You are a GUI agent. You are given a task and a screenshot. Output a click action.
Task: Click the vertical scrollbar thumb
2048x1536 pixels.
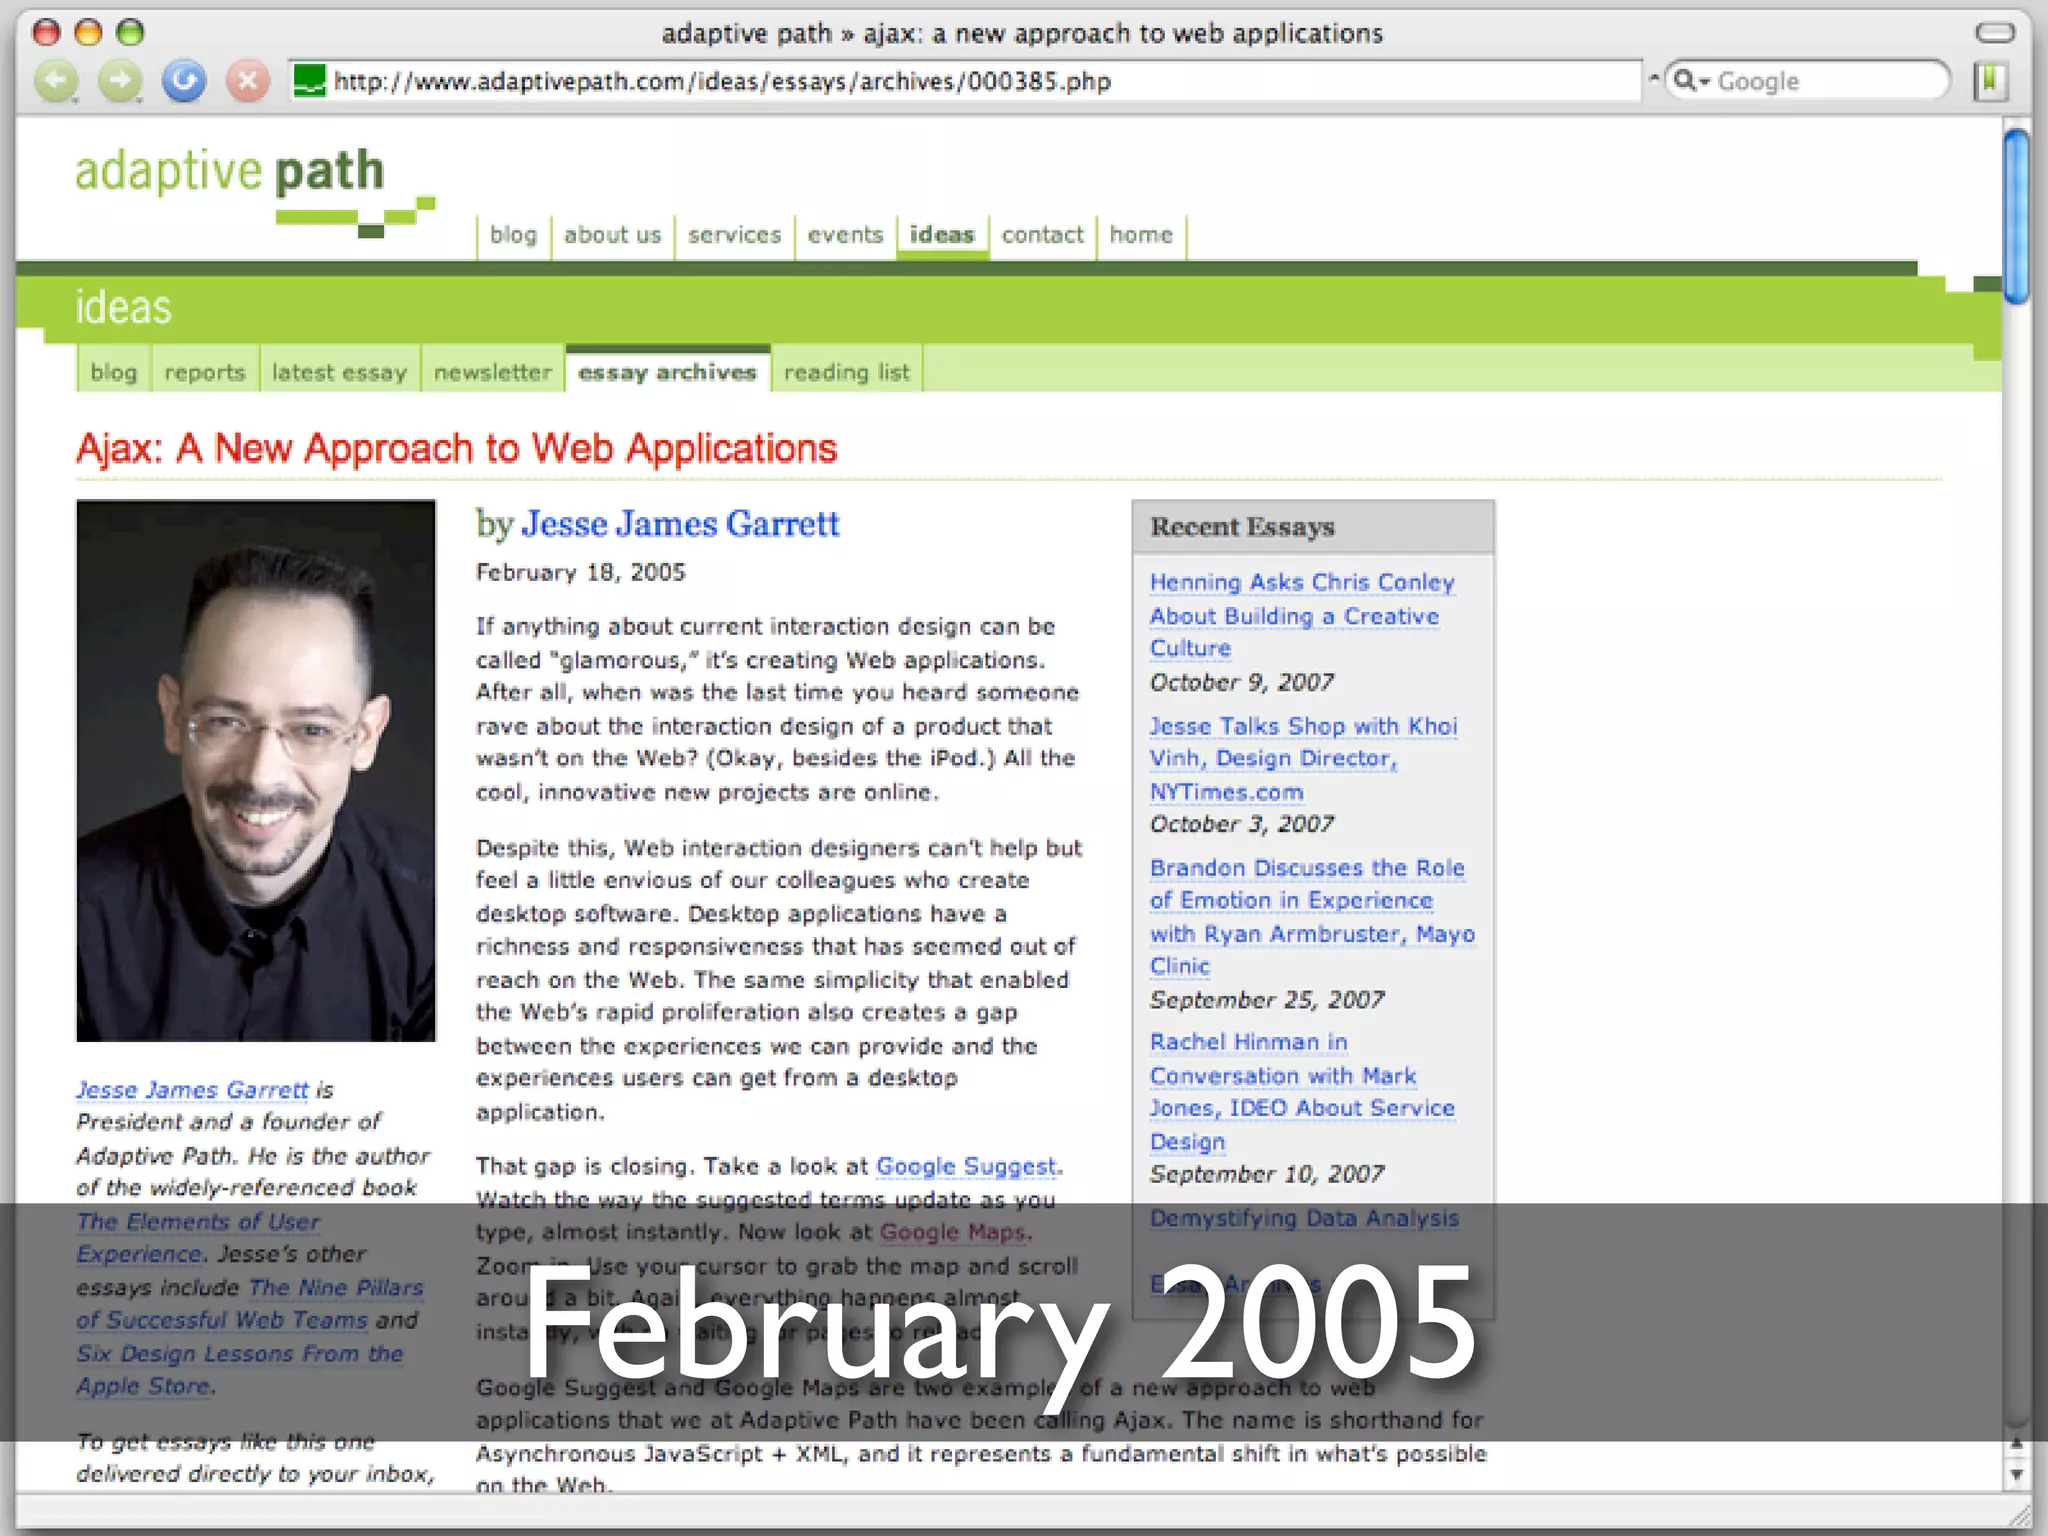coord(2016,215)
